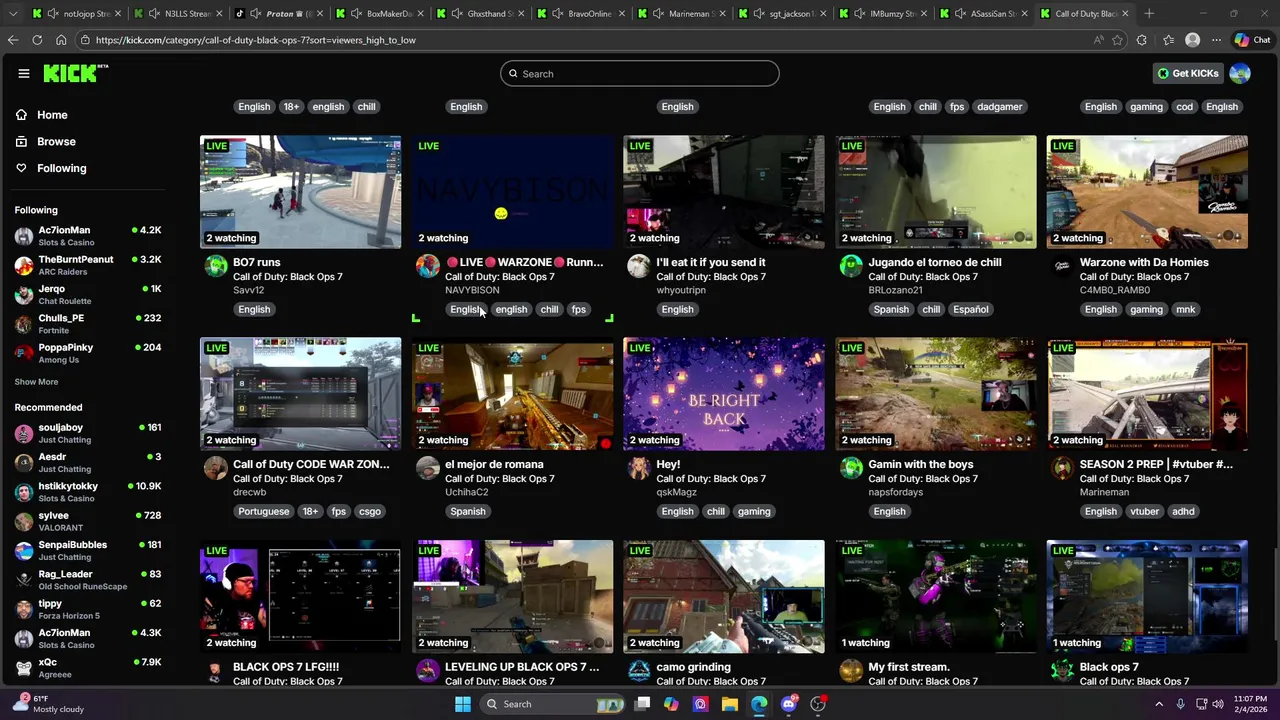Click qskMagz channel avatar
Image resolution: width=1280 pixels, height=720 pixels.
point(638,468)
